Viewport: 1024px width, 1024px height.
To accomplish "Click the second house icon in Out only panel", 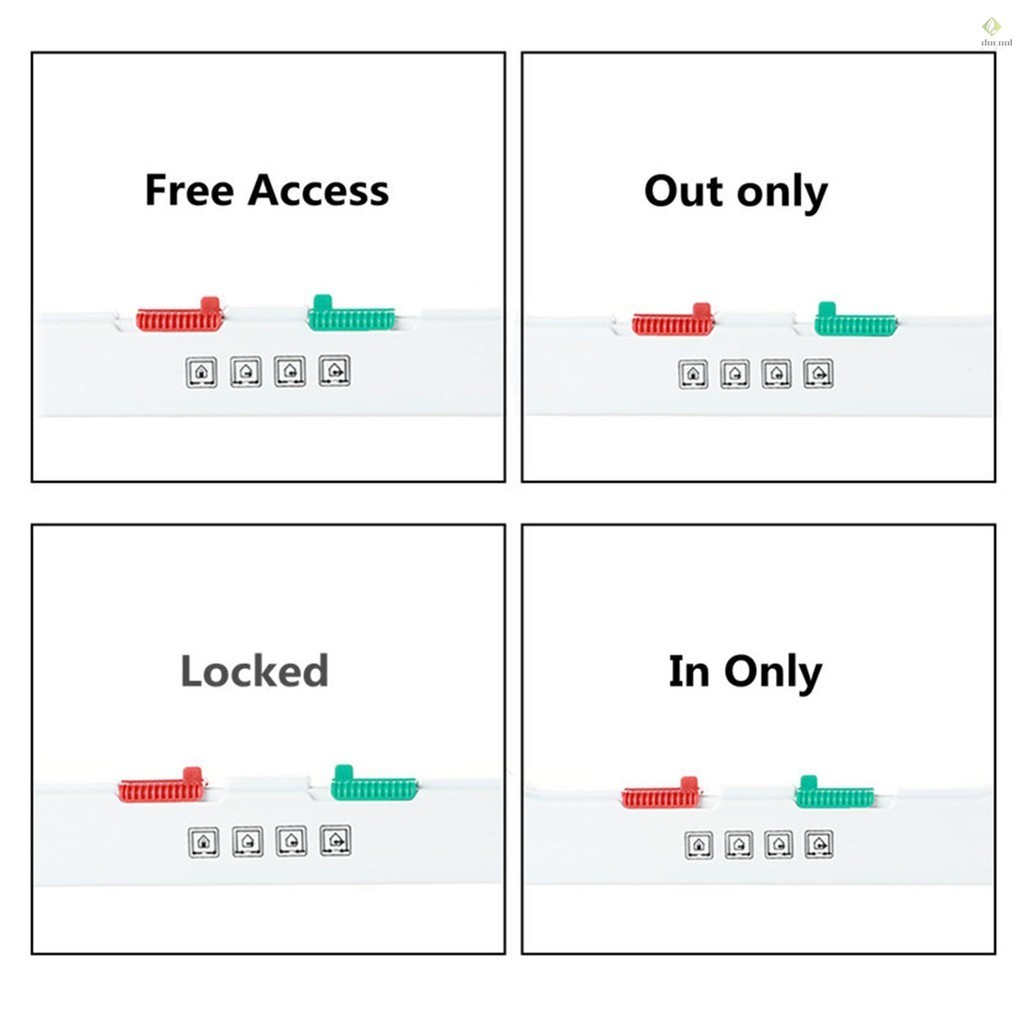I will point(735,375).
